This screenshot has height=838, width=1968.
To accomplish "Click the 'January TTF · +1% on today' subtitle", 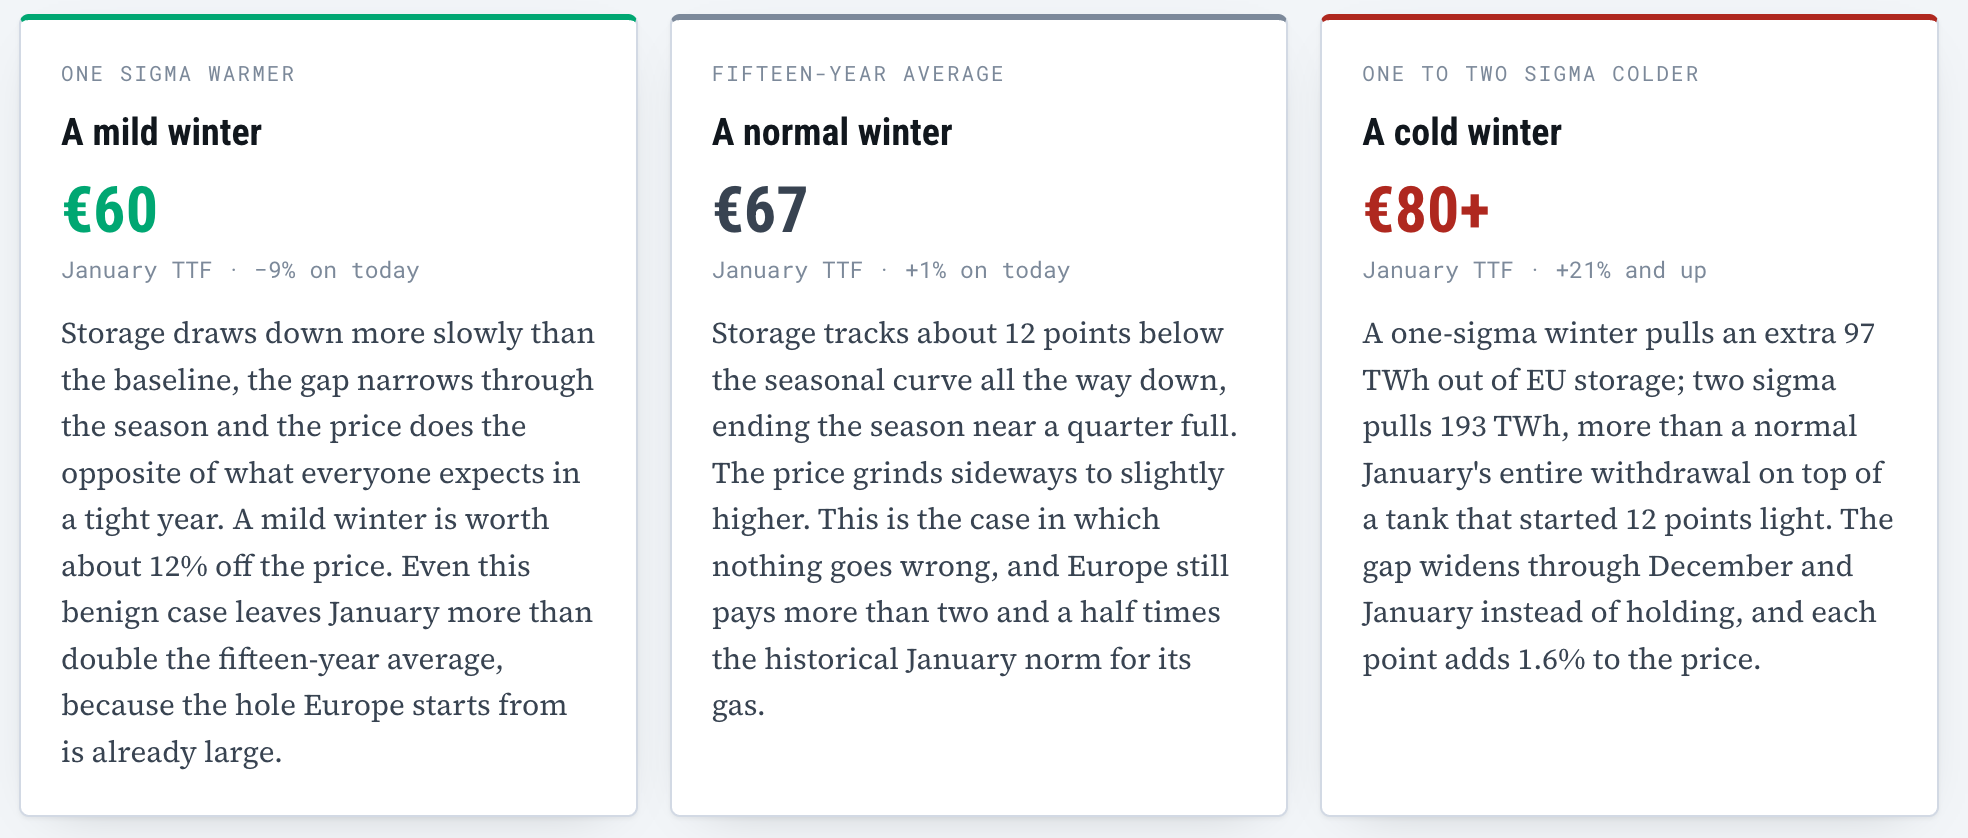I will coord(891,270).
